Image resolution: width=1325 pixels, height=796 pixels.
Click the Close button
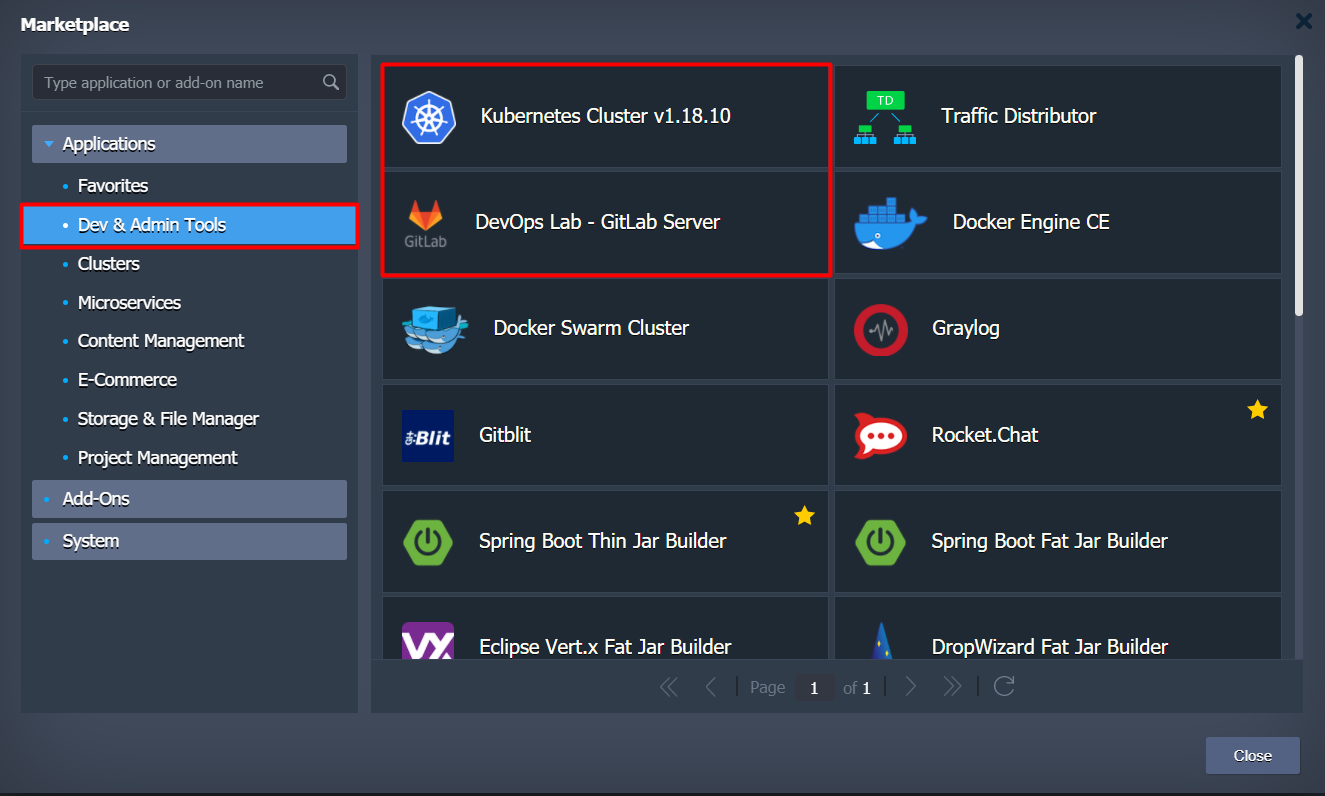[x=1252, y=755]
